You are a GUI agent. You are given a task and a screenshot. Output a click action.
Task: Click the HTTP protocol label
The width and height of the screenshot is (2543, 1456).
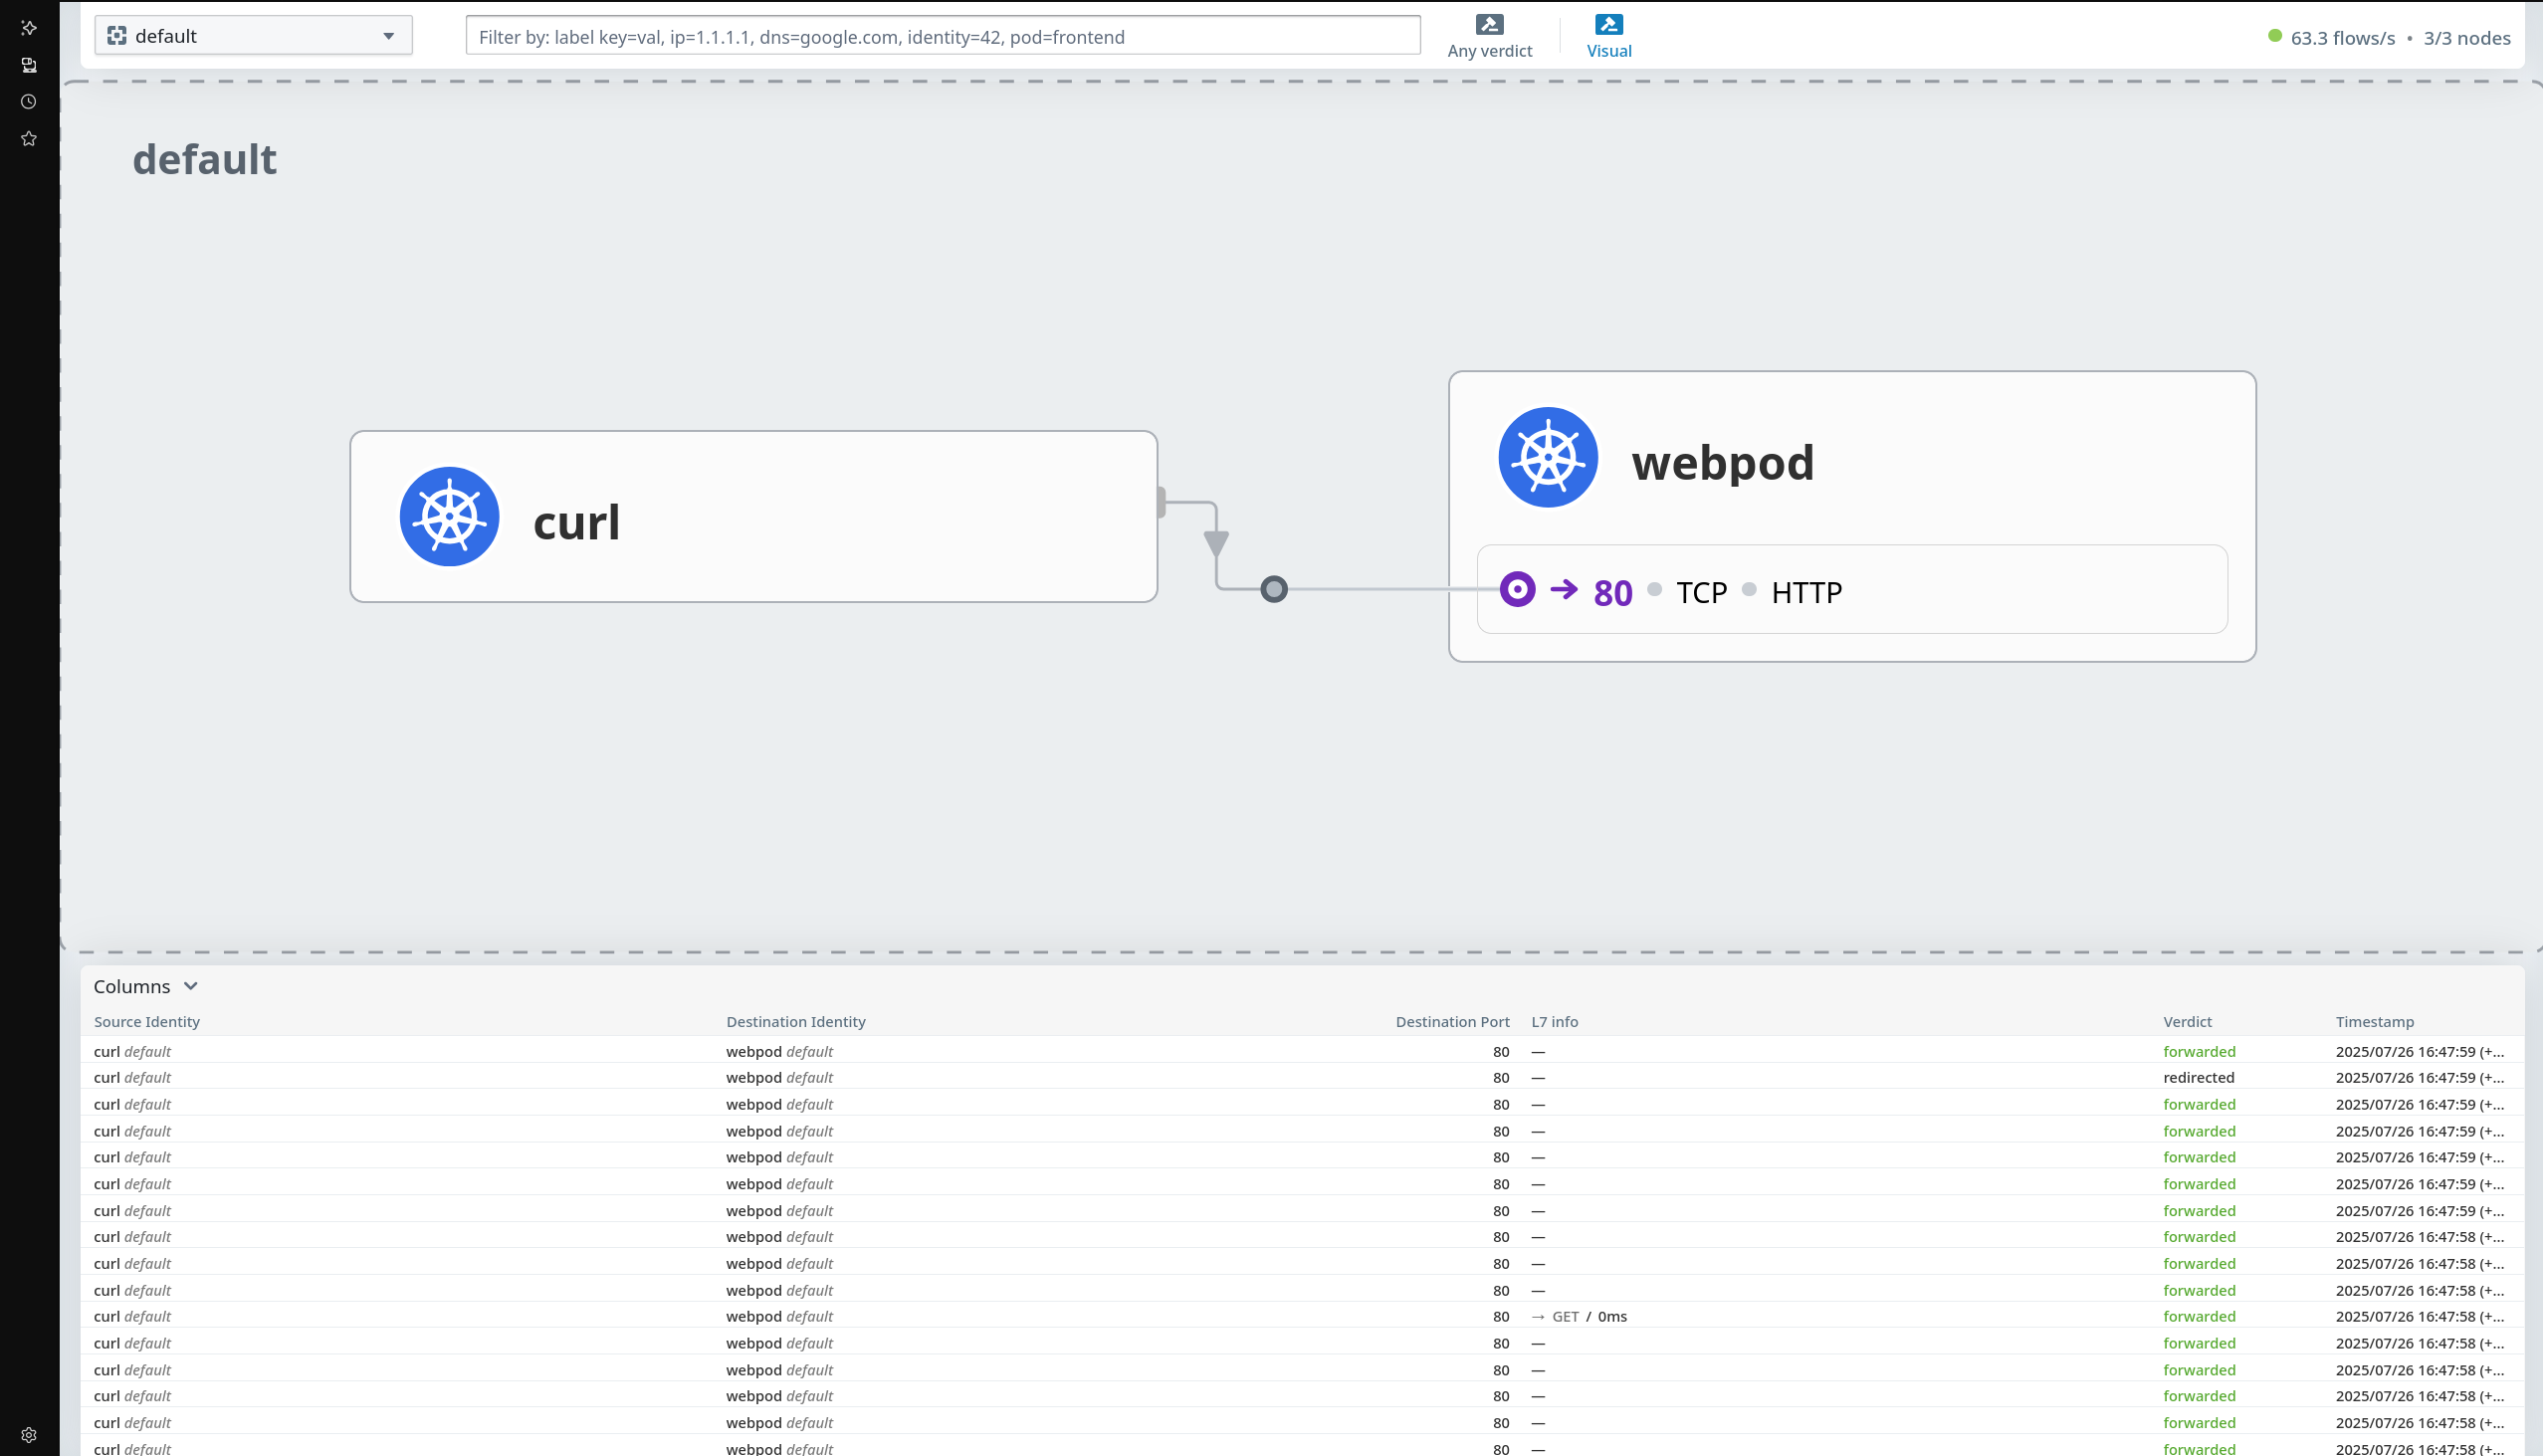(x=1806, y=592)
